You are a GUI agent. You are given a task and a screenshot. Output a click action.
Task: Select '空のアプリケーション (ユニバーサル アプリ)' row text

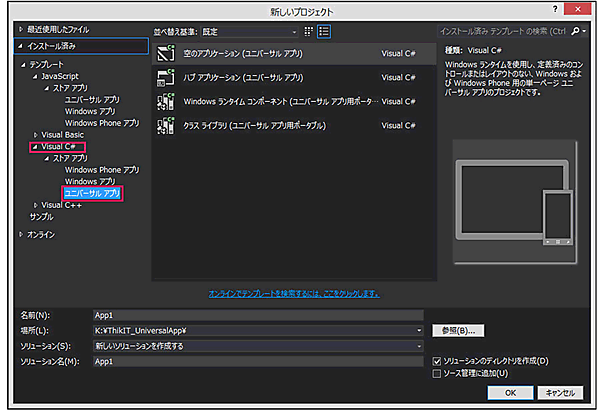243,54
